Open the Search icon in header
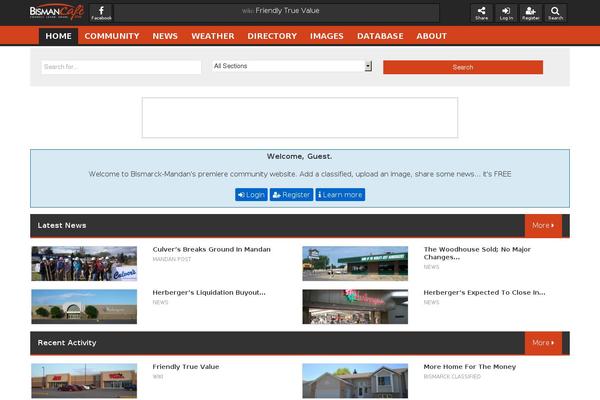Image resolution: width=600 pixels, height=400 pixels. click(555, 13)
